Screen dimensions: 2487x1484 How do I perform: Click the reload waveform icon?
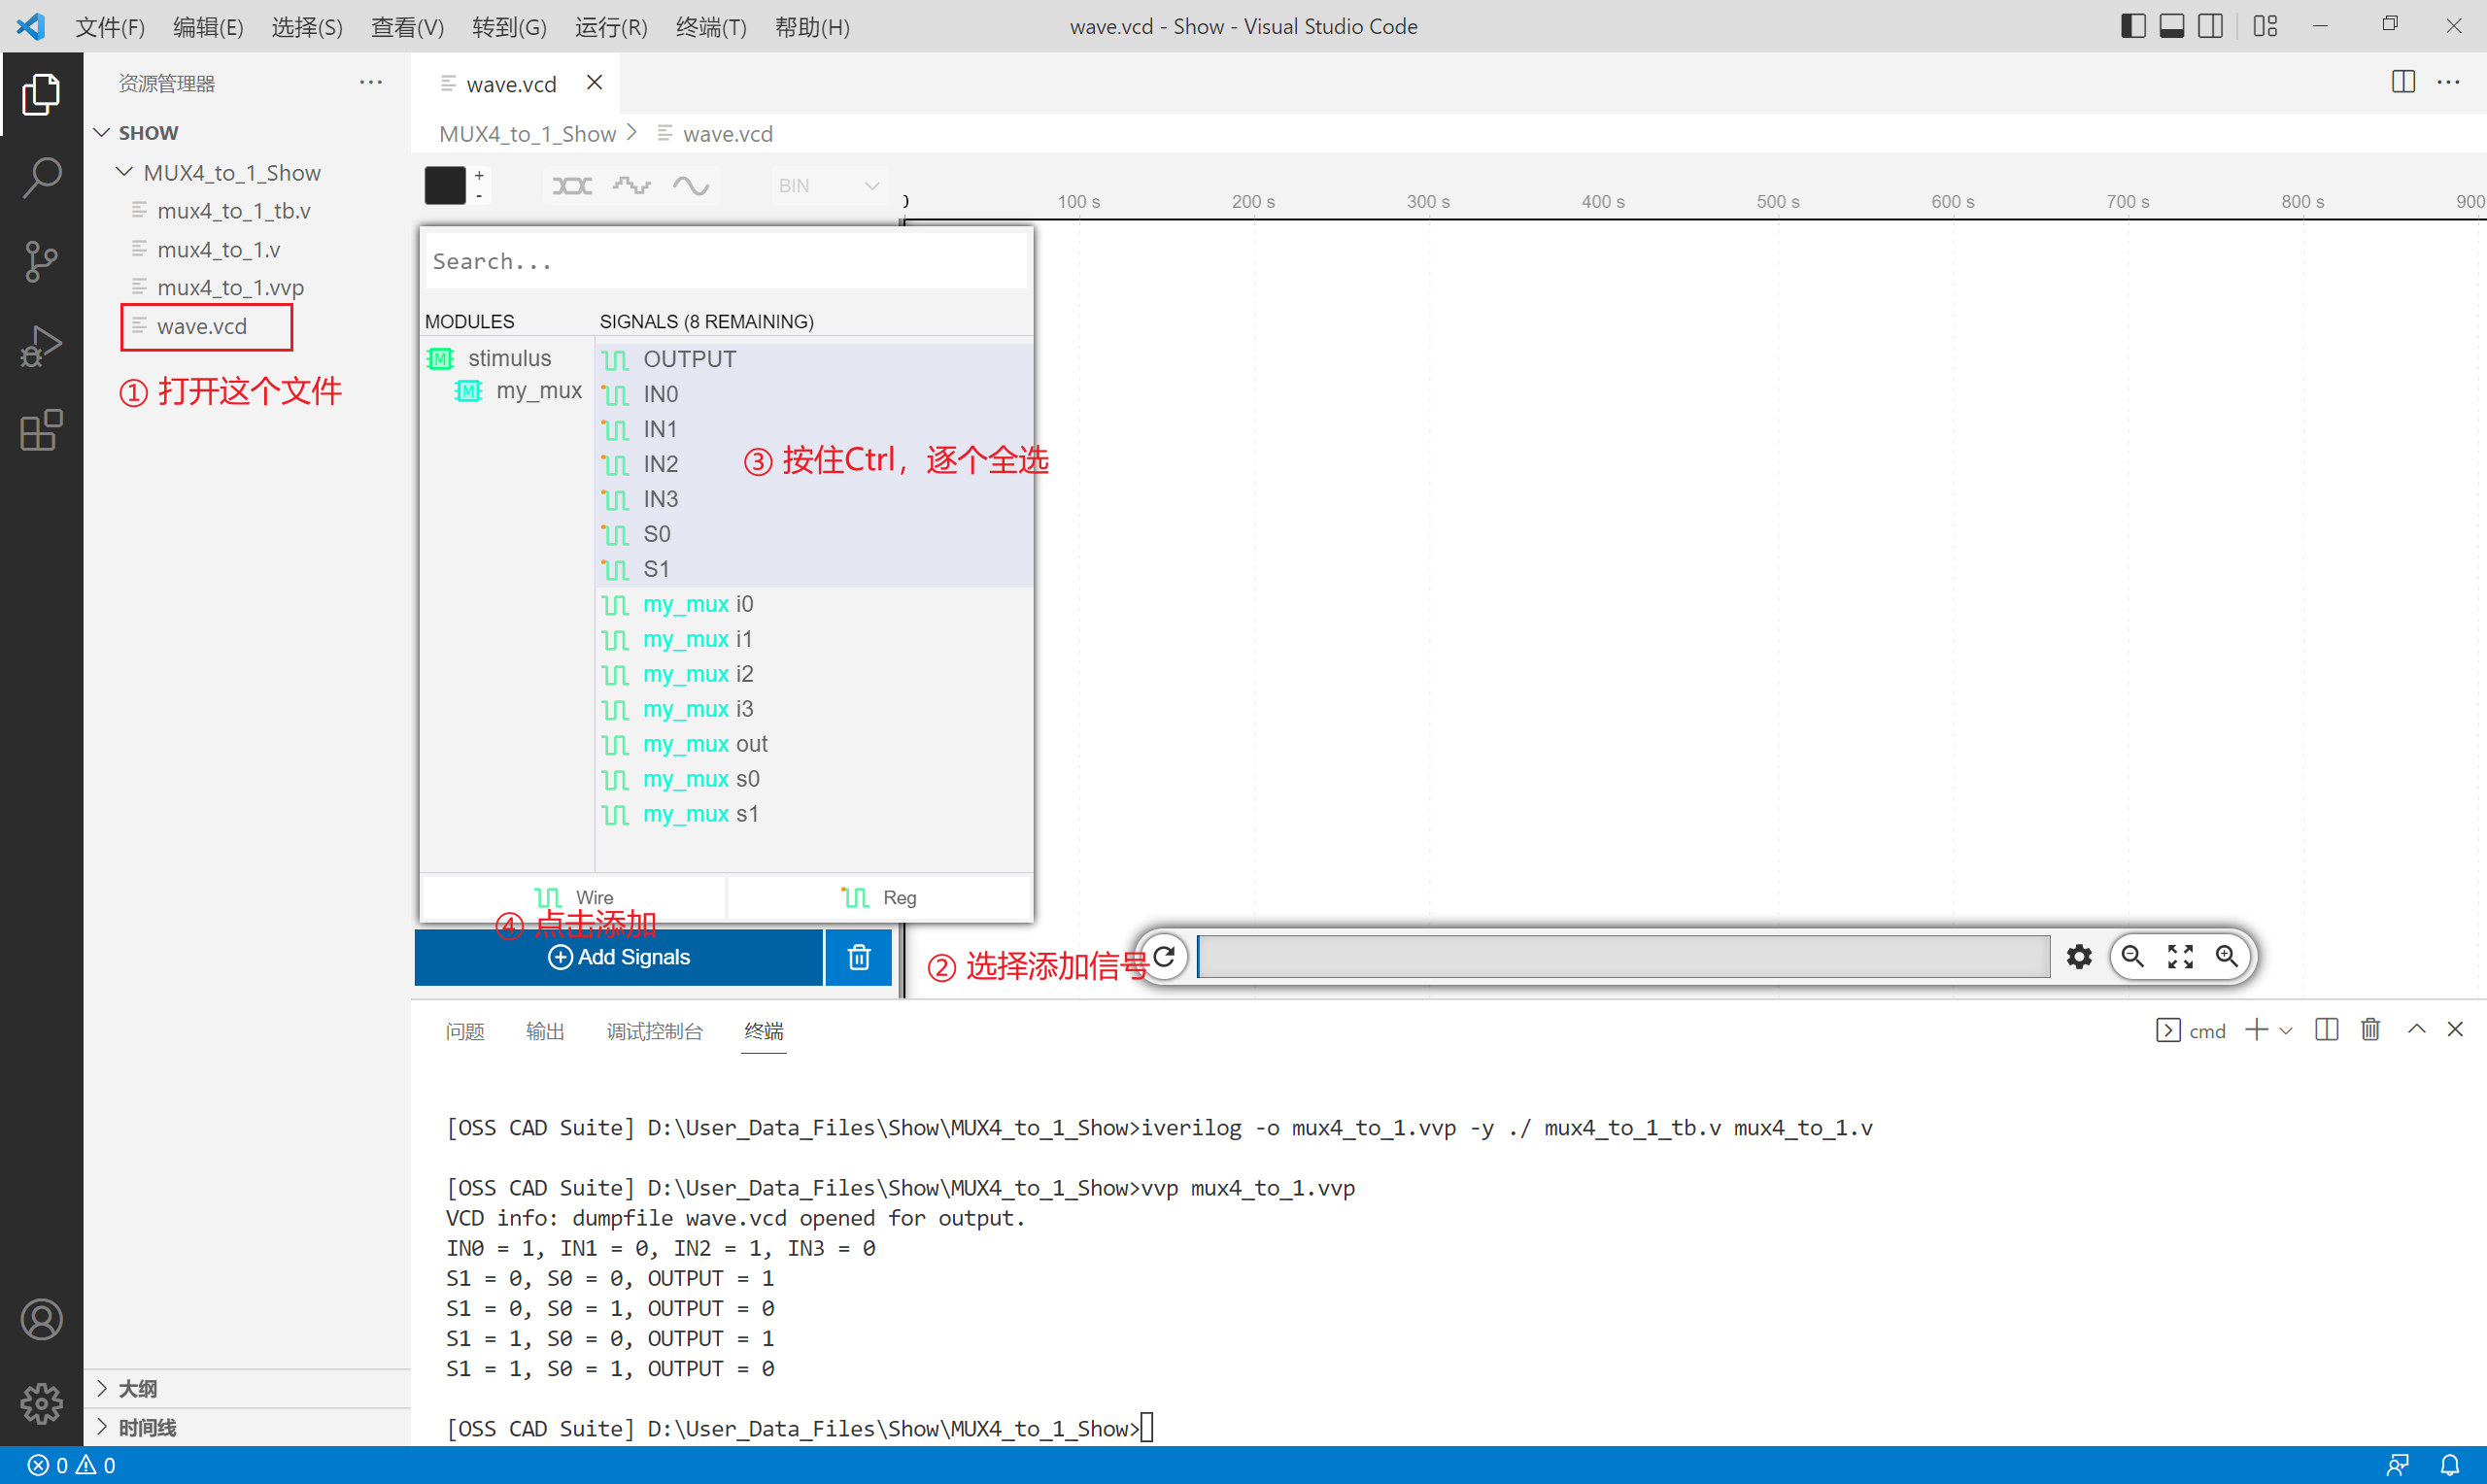click(x=1164, y=957)
